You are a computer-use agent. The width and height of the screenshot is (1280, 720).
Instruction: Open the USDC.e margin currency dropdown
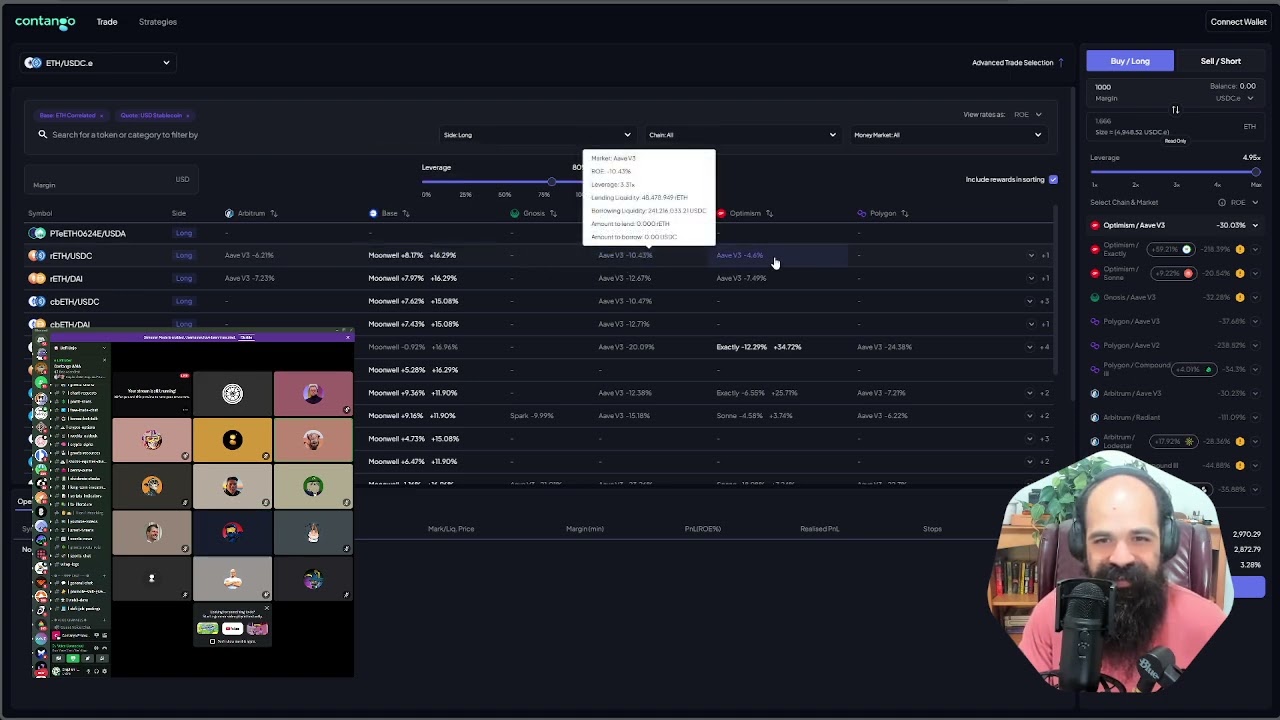coord(1234,98)
